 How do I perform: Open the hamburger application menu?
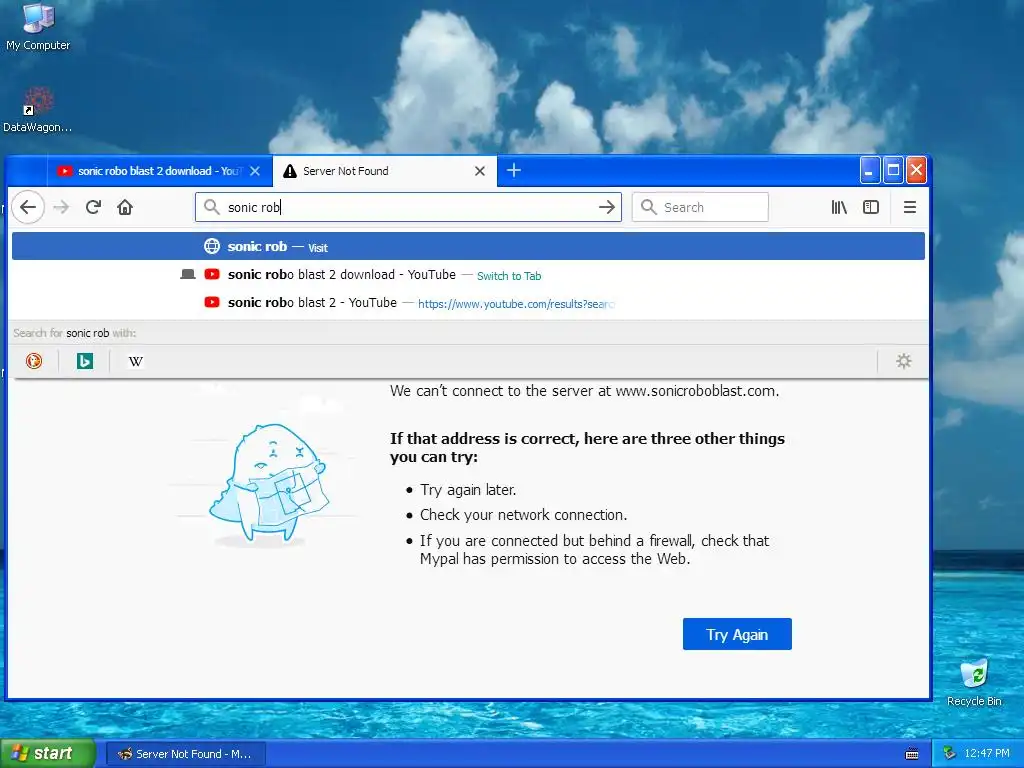(909, 207)
